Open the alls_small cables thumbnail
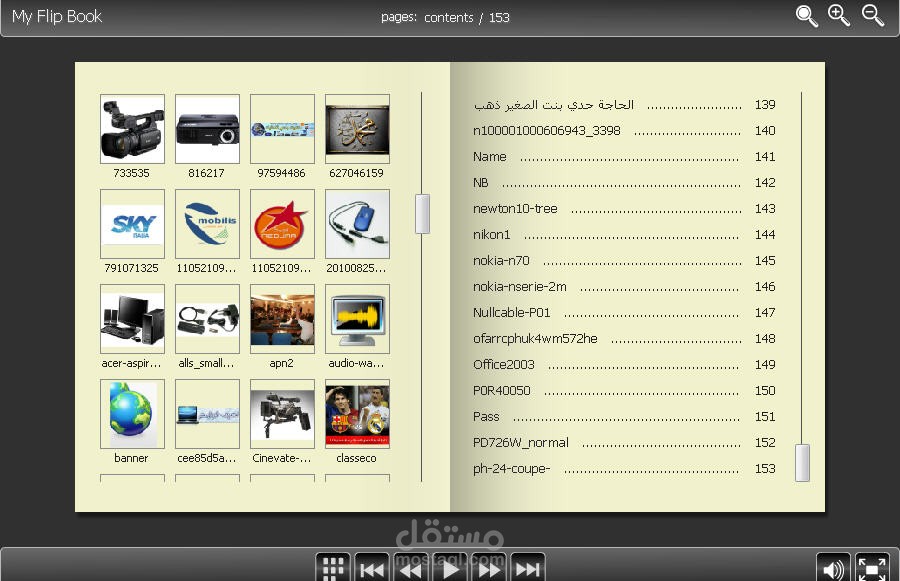The width and height of the screenshot is (900, 581). click(207, 319)
